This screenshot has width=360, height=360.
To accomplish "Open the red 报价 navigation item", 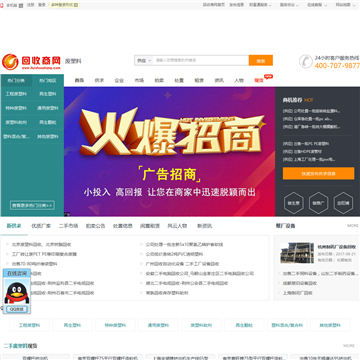I will click(x=259, y=80).
